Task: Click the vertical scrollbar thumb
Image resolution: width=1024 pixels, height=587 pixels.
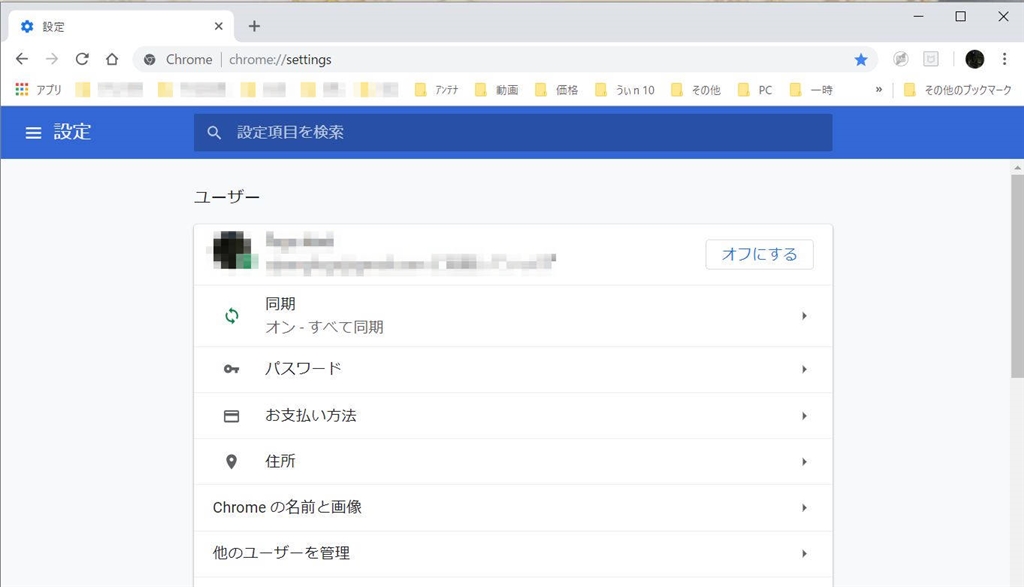Action: pyautogui.click(x=1017, y=276)
